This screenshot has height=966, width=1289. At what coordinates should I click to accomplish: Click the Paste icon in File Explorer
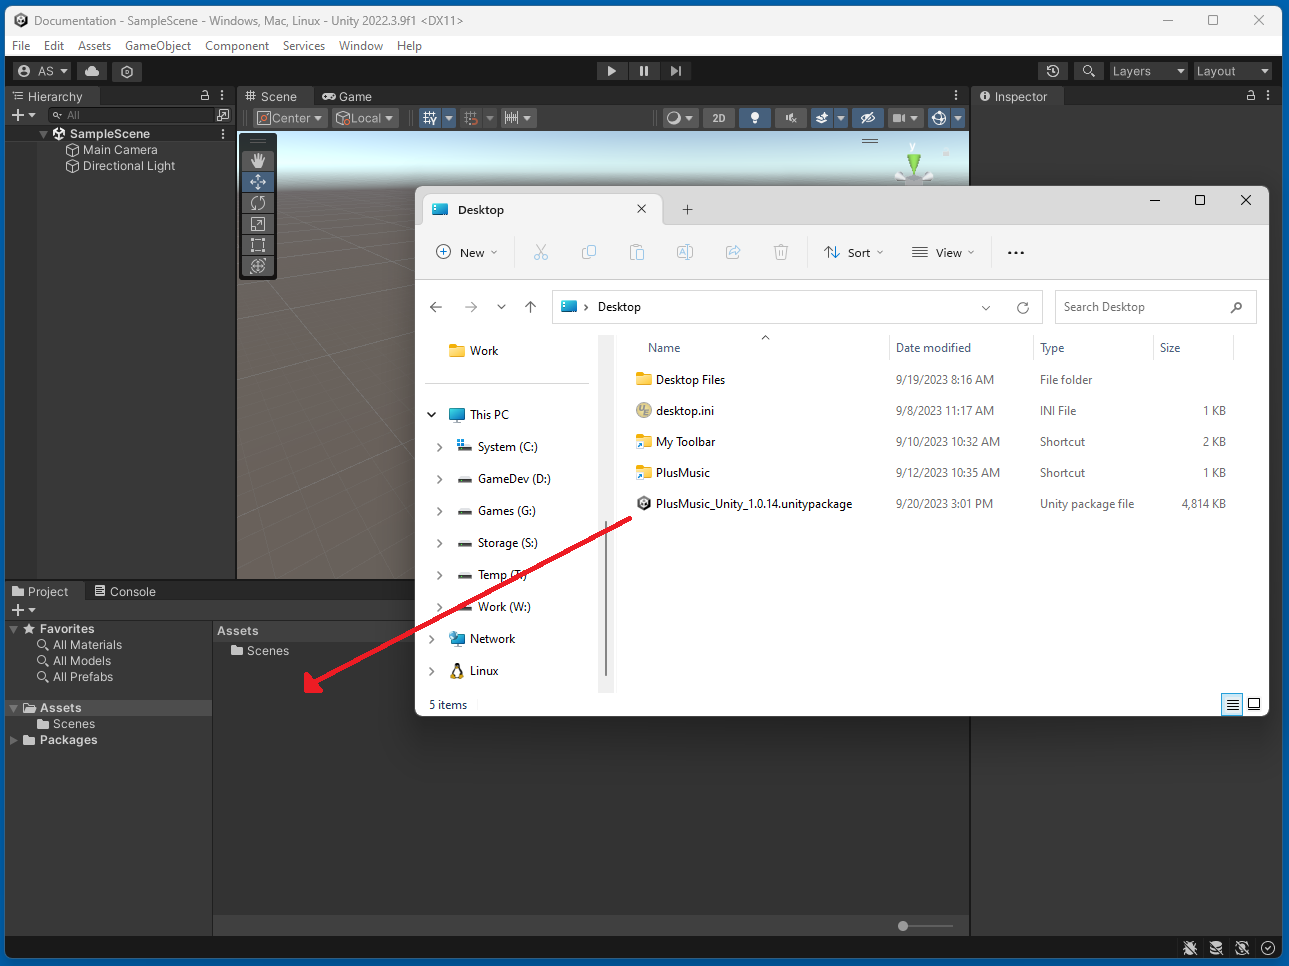tap(637, 253)
